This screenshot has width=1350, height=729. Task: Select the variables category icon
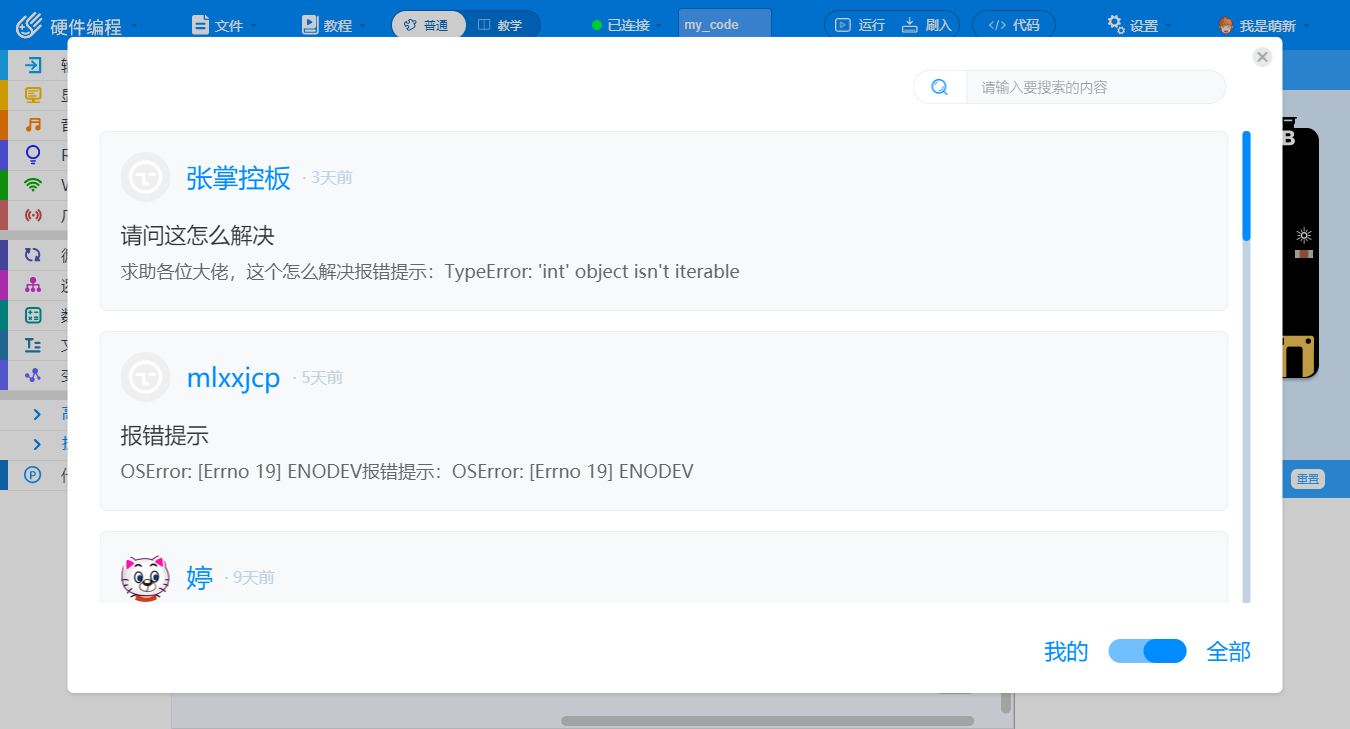tap(33, 375)
